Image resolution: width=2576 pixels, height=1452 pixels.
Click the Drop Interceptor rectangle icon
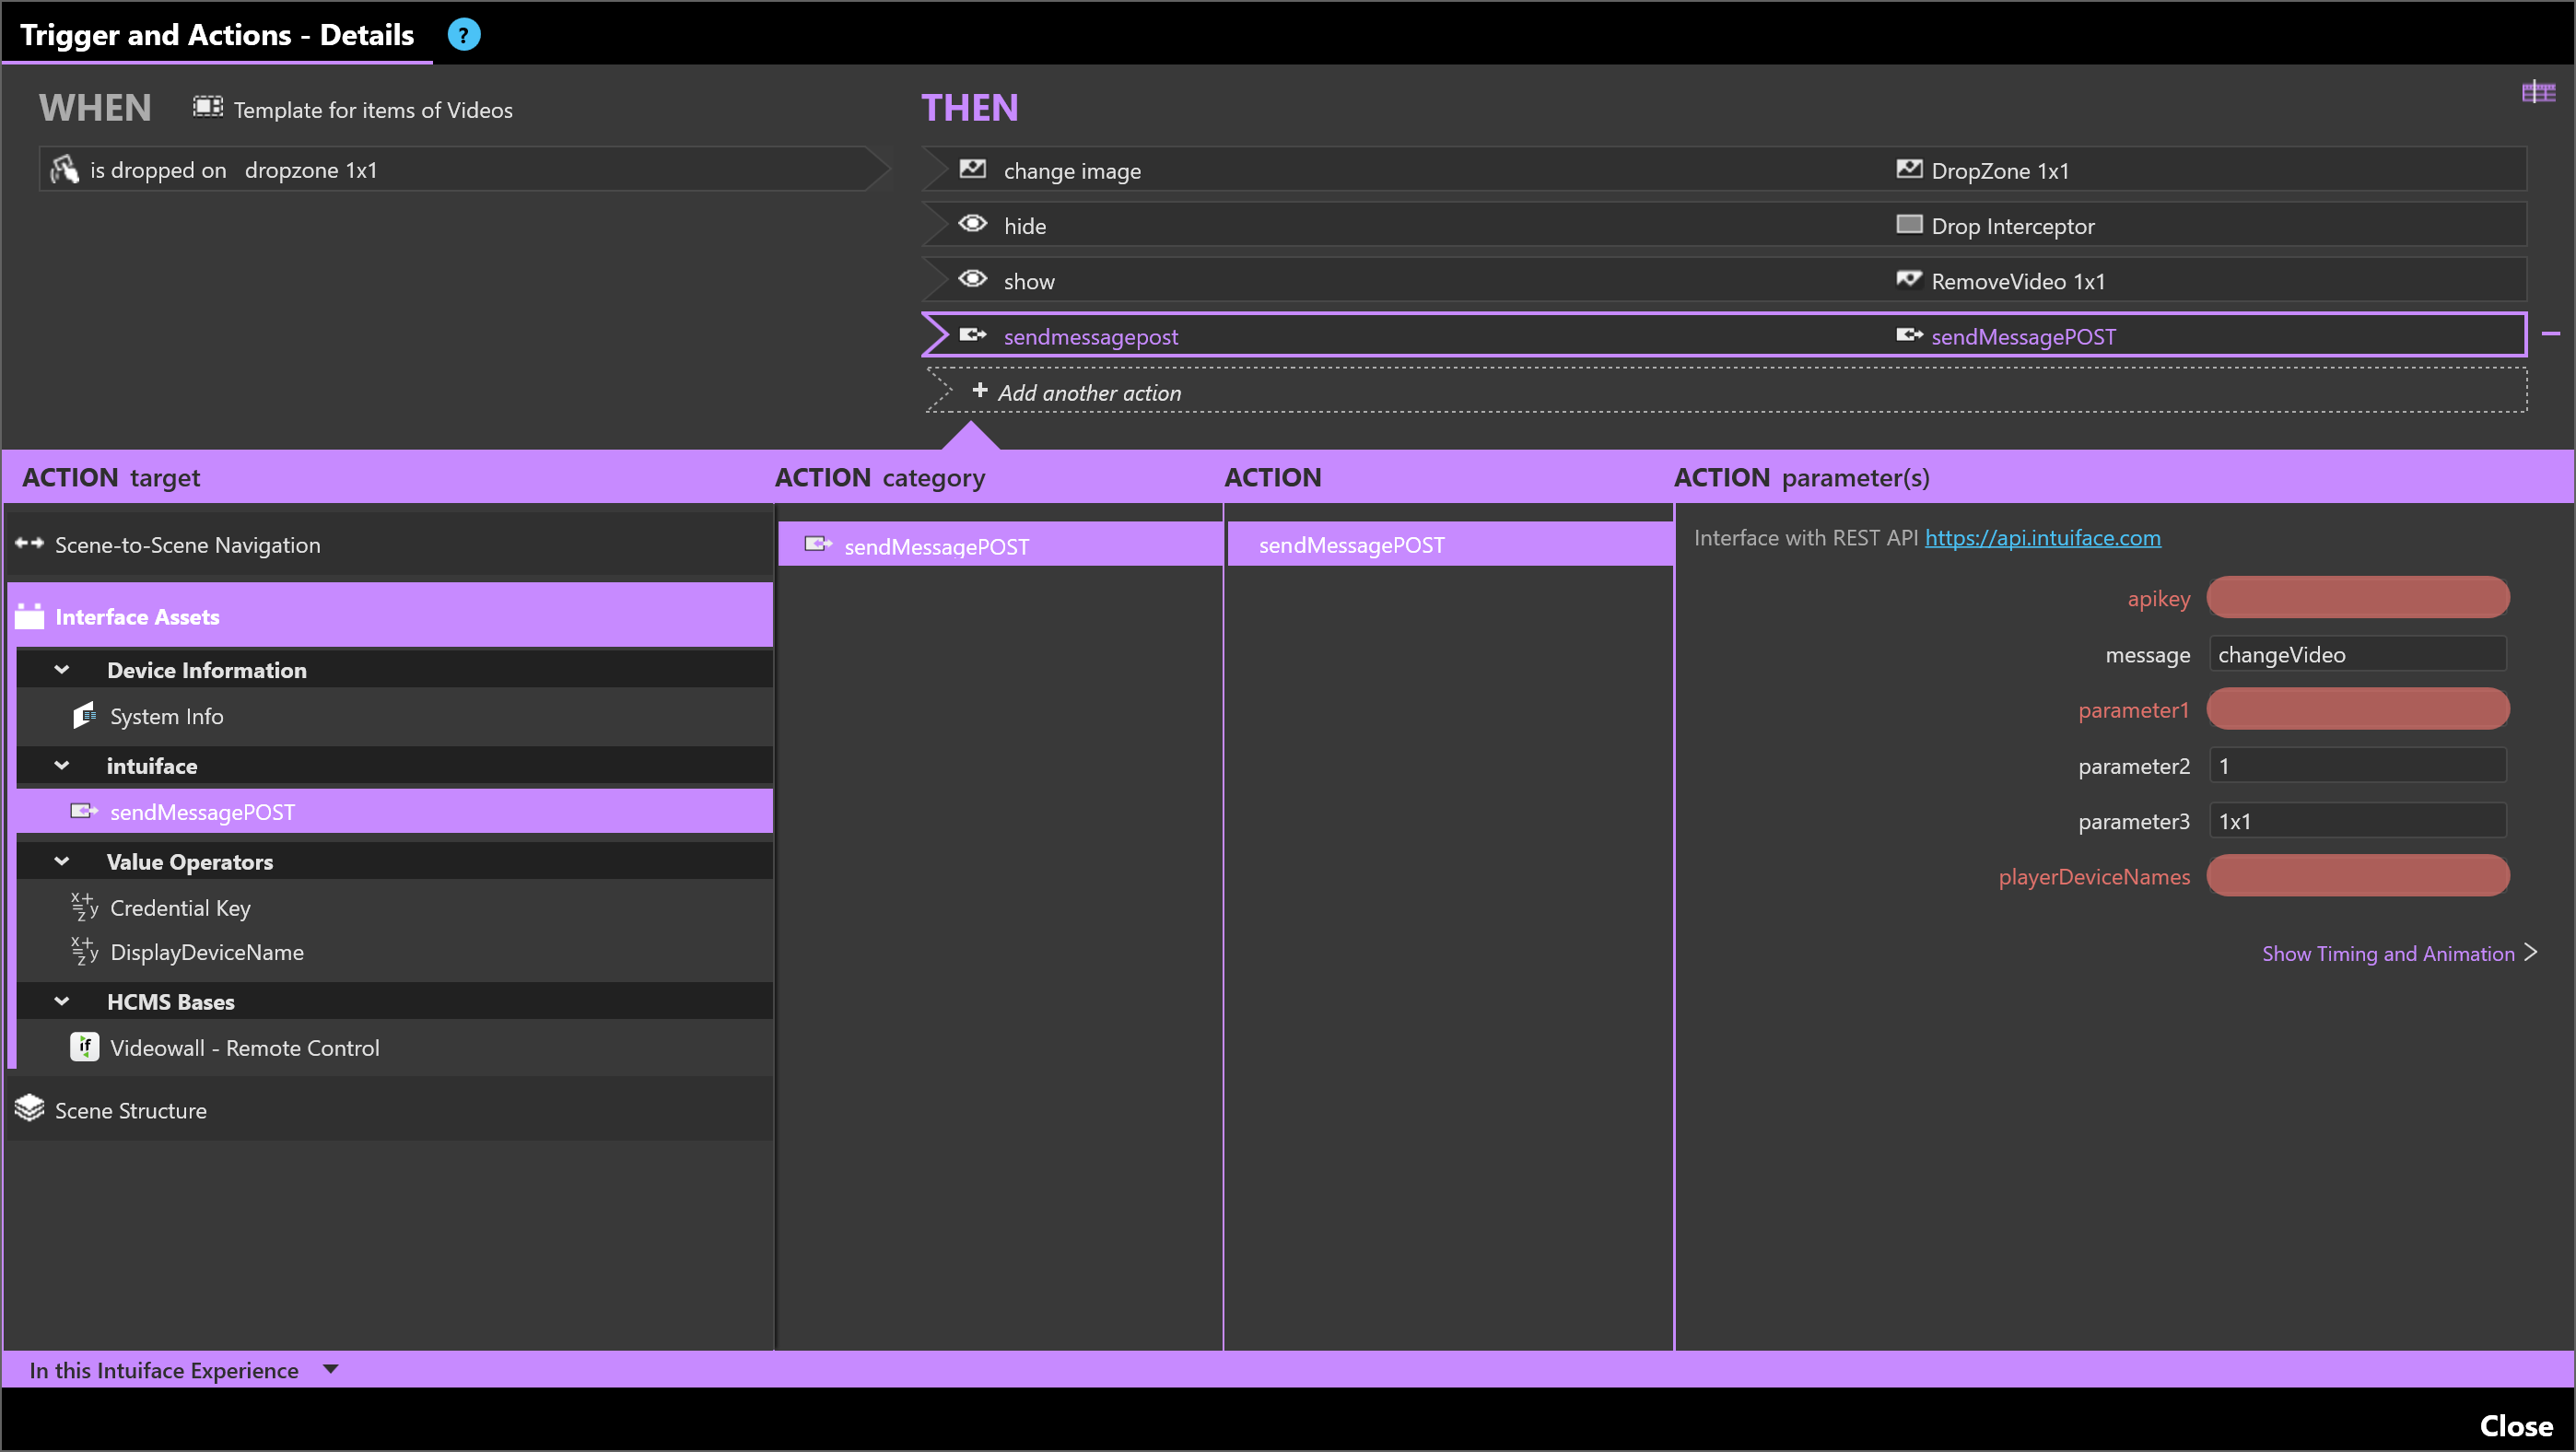point(1909,224)
